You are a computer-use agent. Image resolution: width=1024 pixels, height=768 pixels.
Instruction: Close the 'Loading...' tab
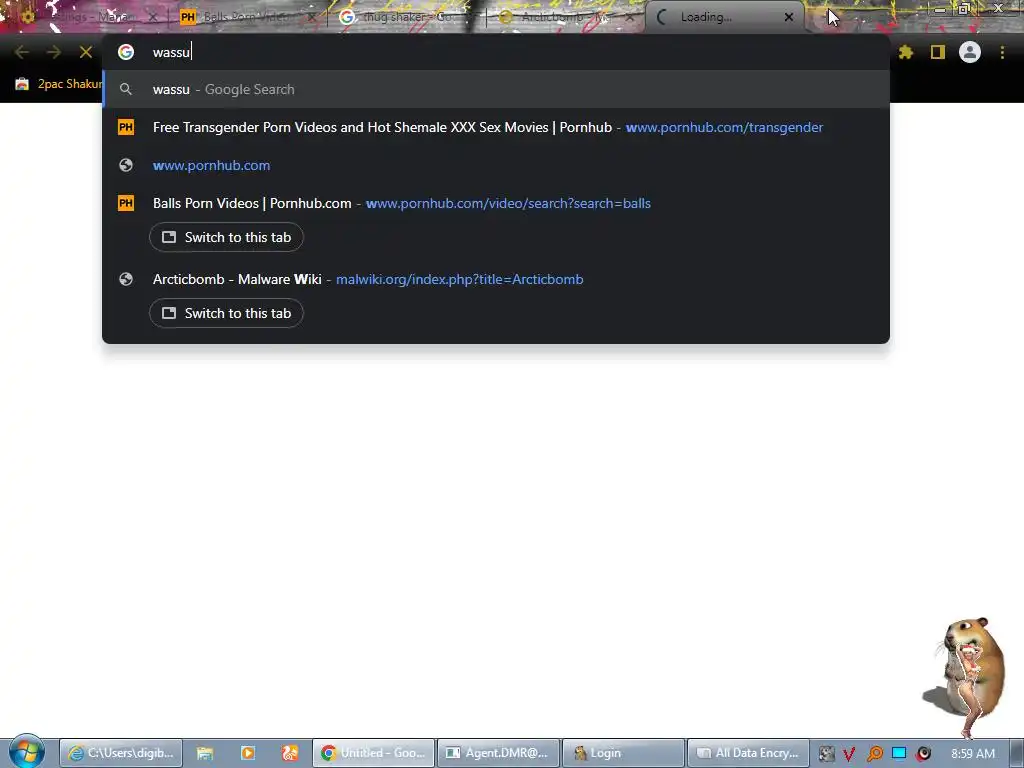789,17
